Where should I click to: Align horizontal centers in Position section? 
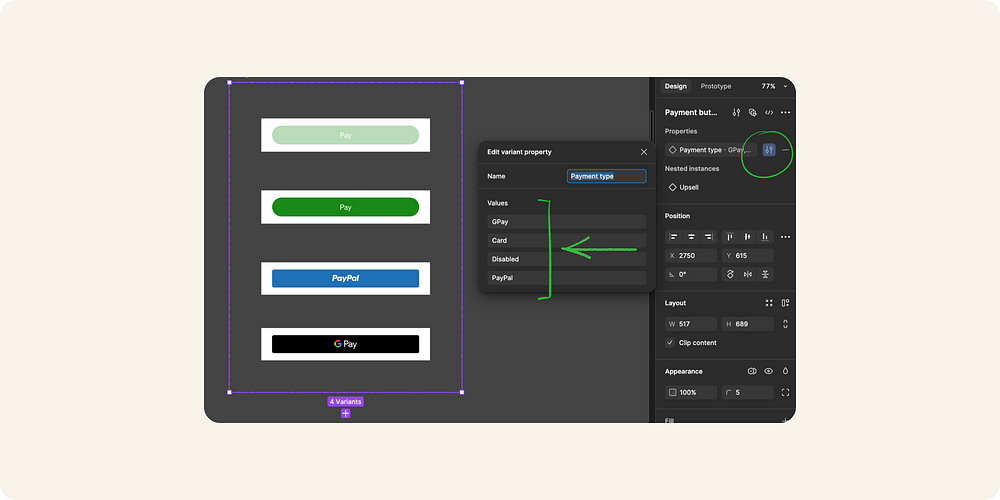coord(691,237)
